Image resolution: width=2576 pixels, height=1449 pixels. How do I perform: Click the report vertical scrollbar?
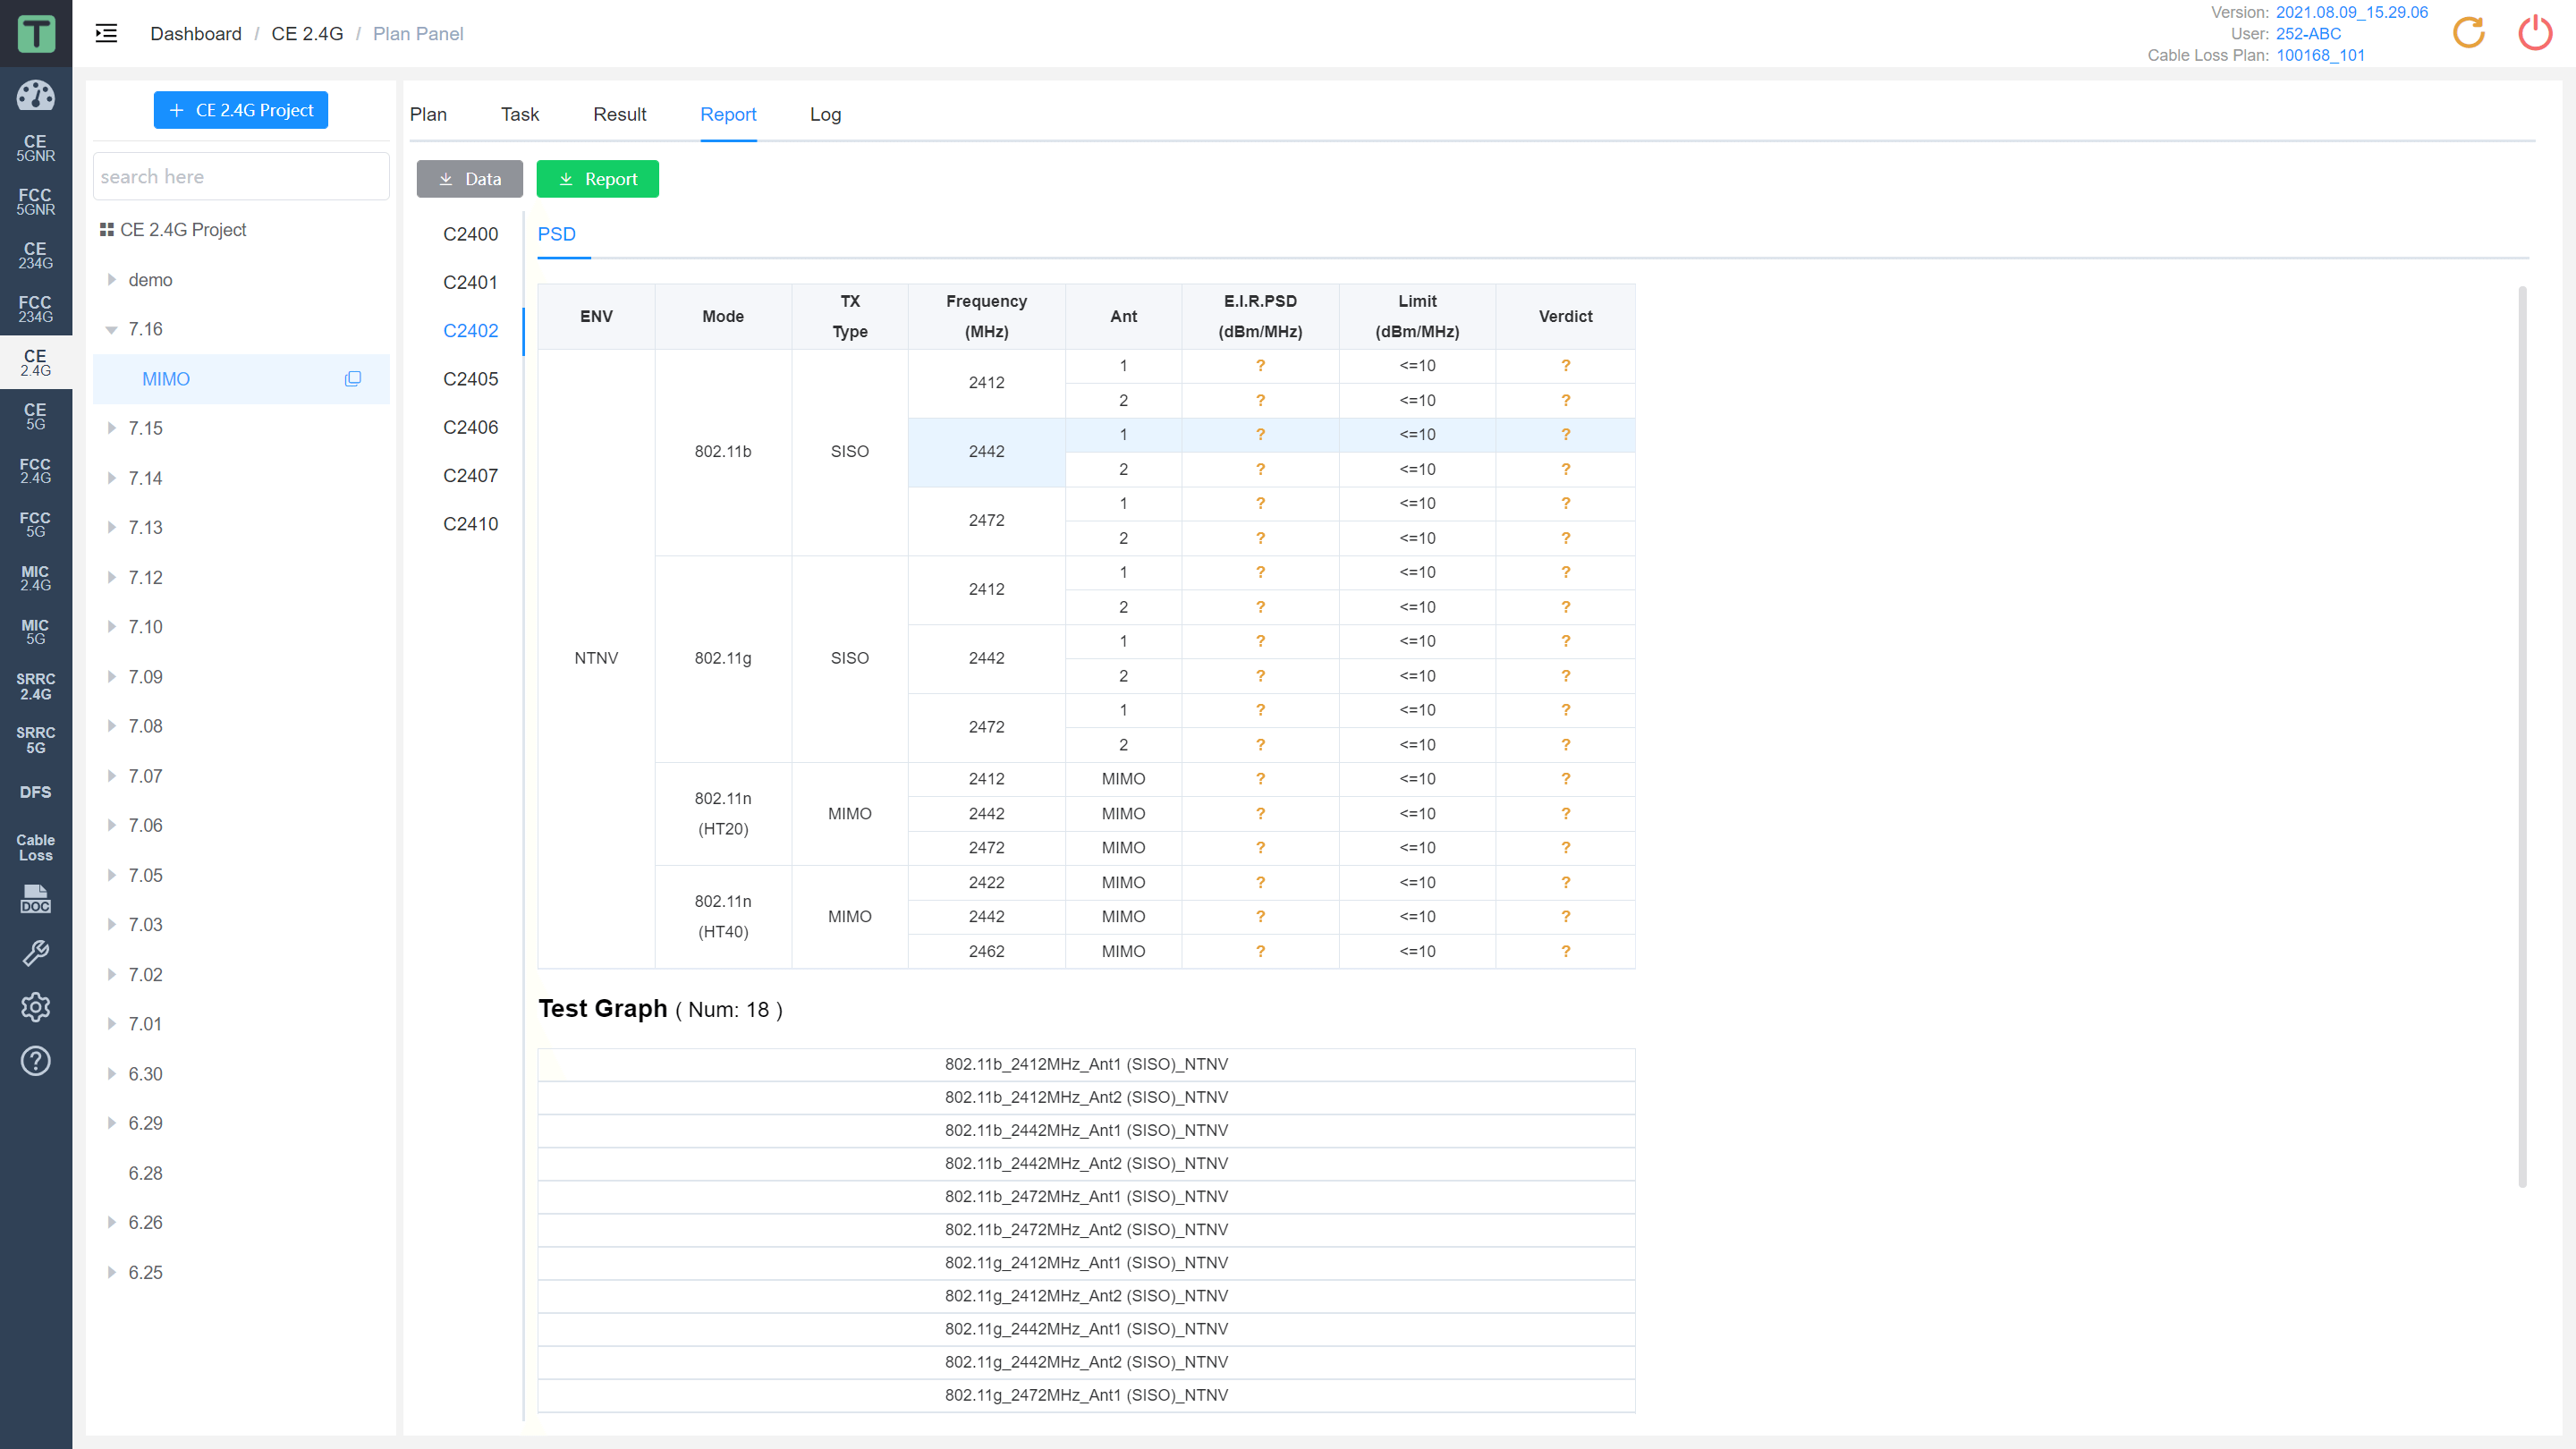click(x=2522, y=736)
